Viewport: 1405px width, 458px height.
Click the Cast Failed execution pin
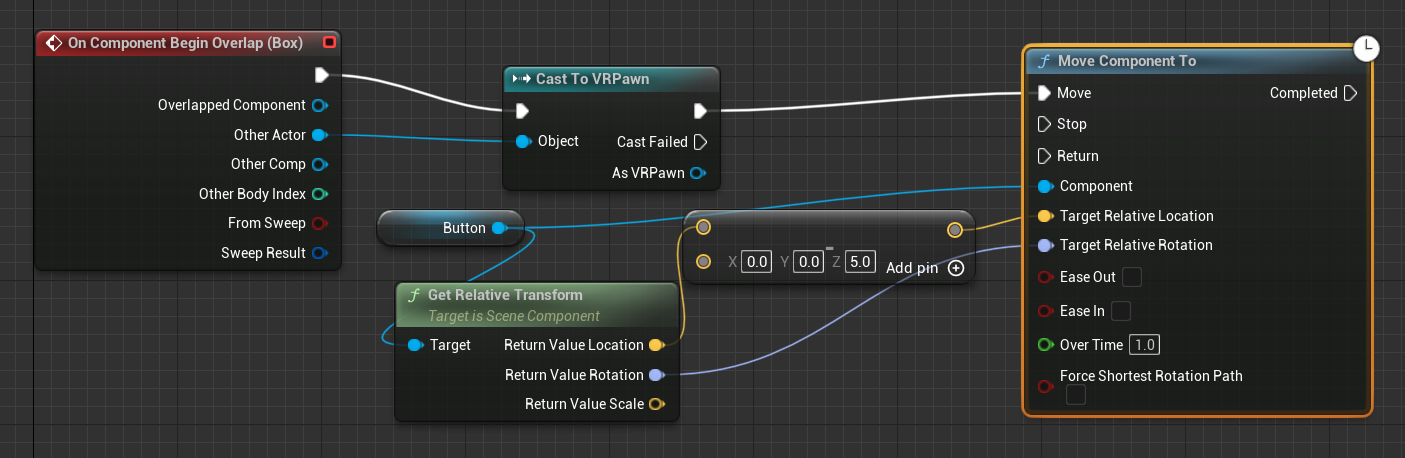[x=700, y=142]
